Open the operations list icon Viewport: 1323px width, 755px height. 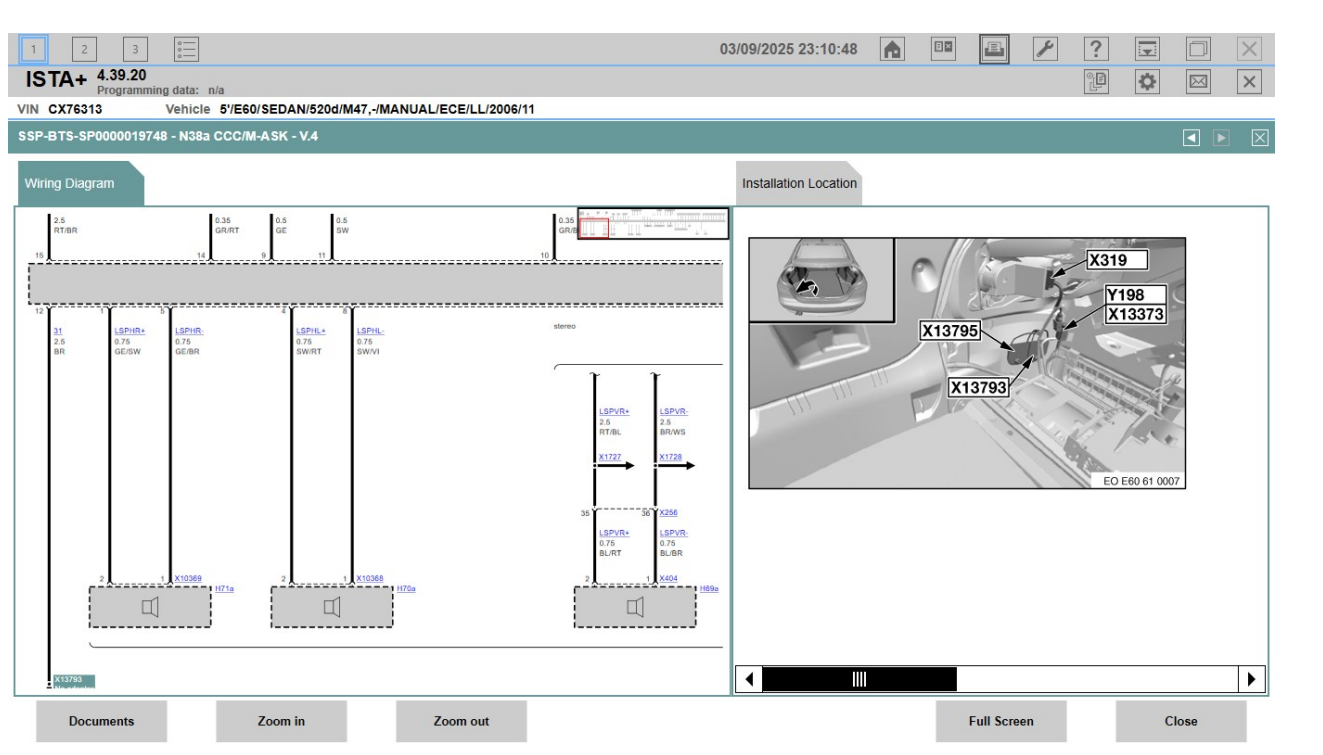click(186, 48)
